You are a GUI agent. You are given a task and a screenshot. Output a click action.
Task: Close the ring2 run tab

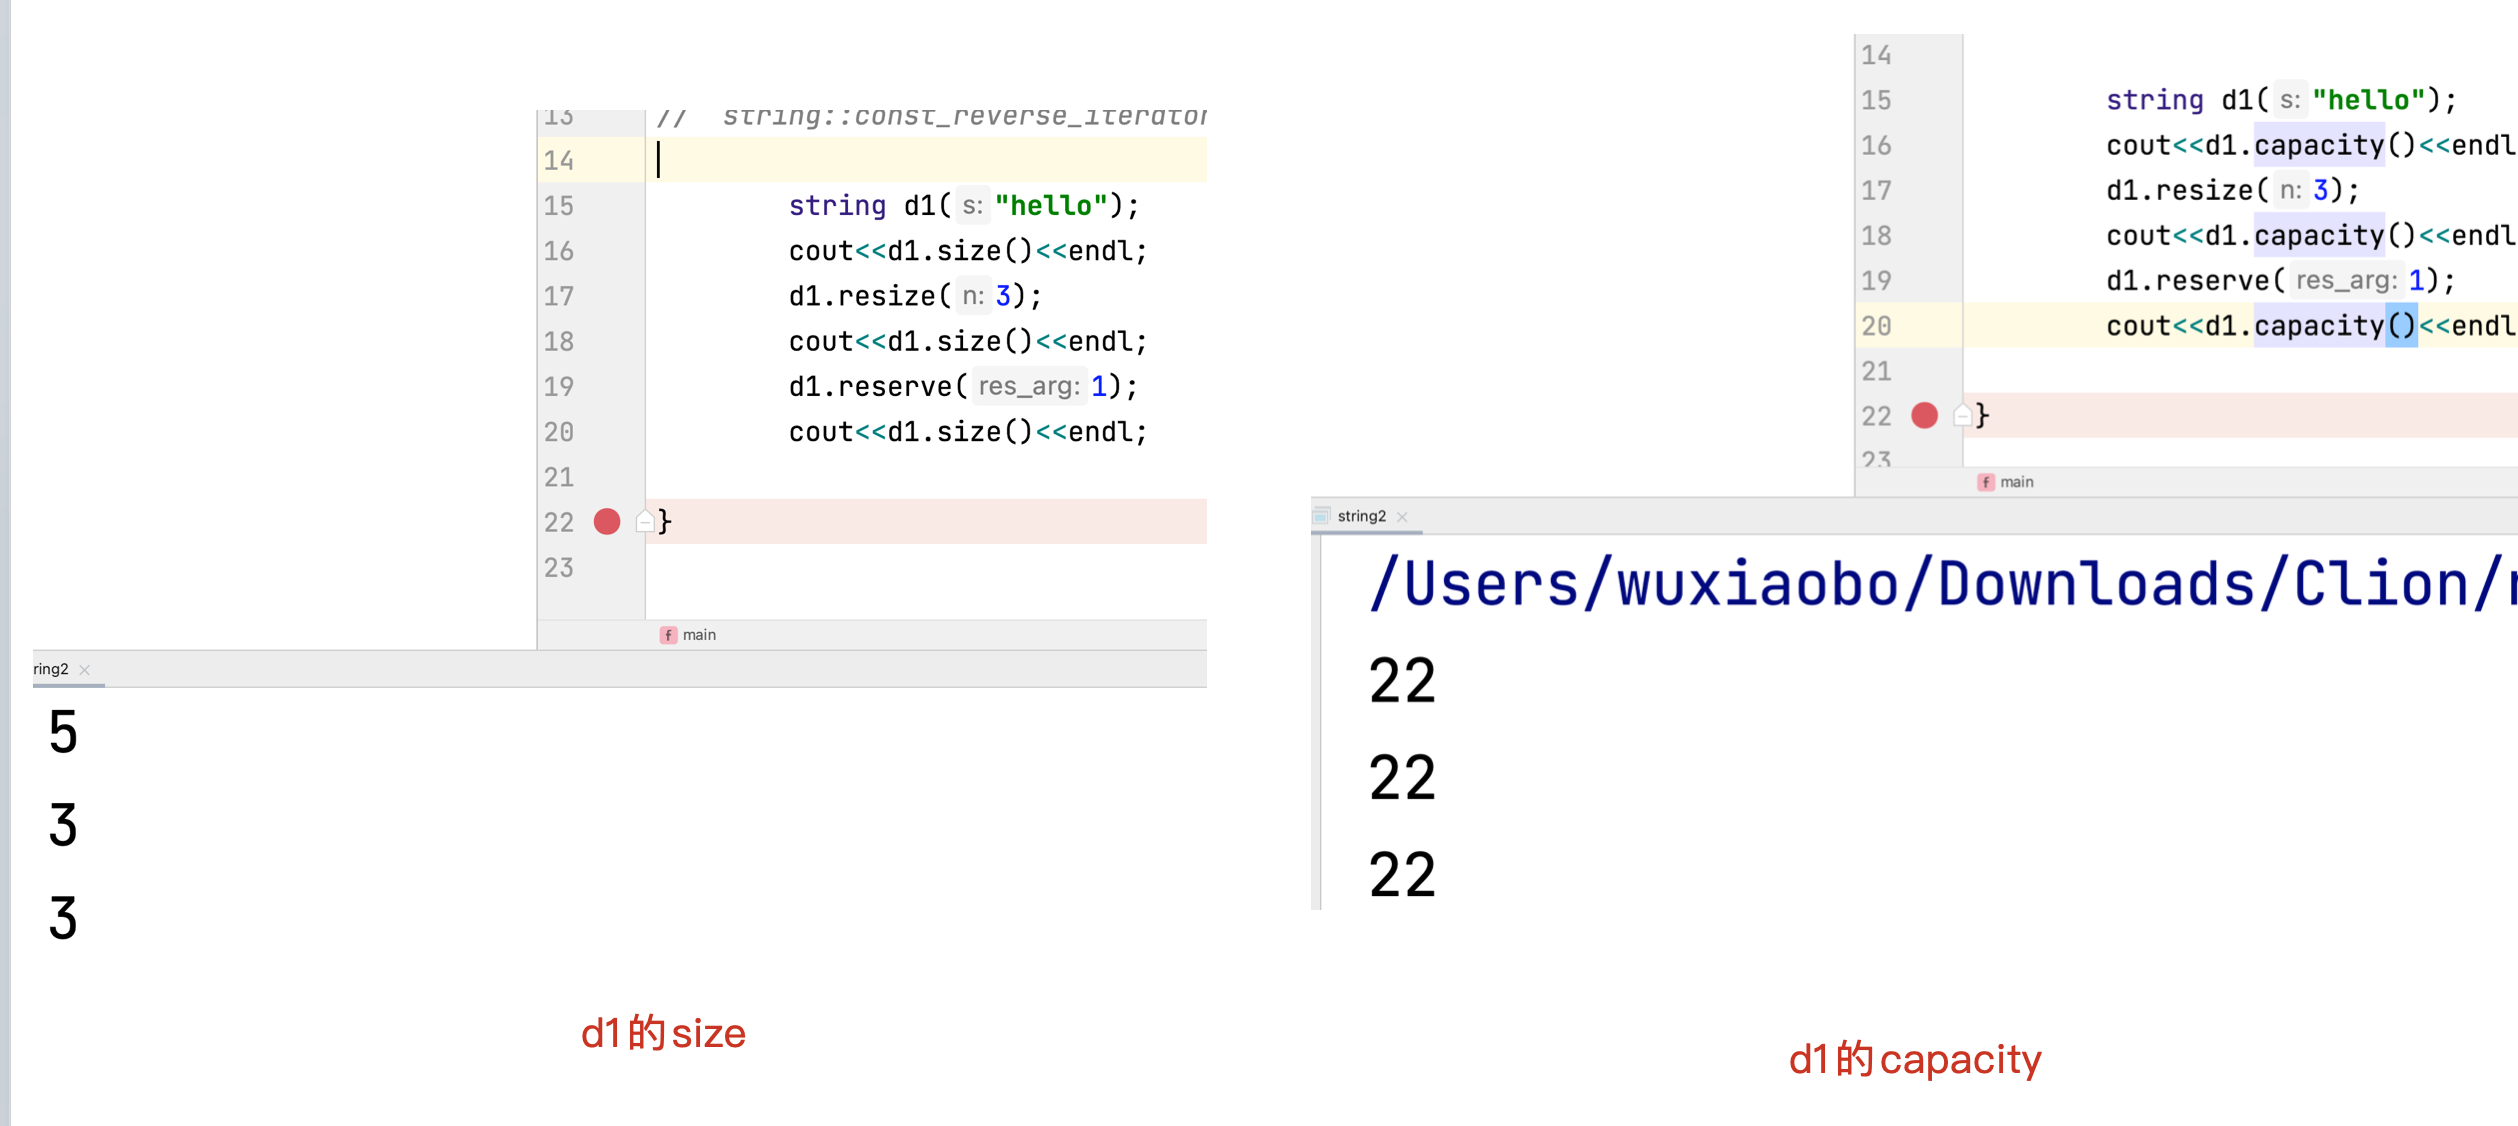click(85, 670)
